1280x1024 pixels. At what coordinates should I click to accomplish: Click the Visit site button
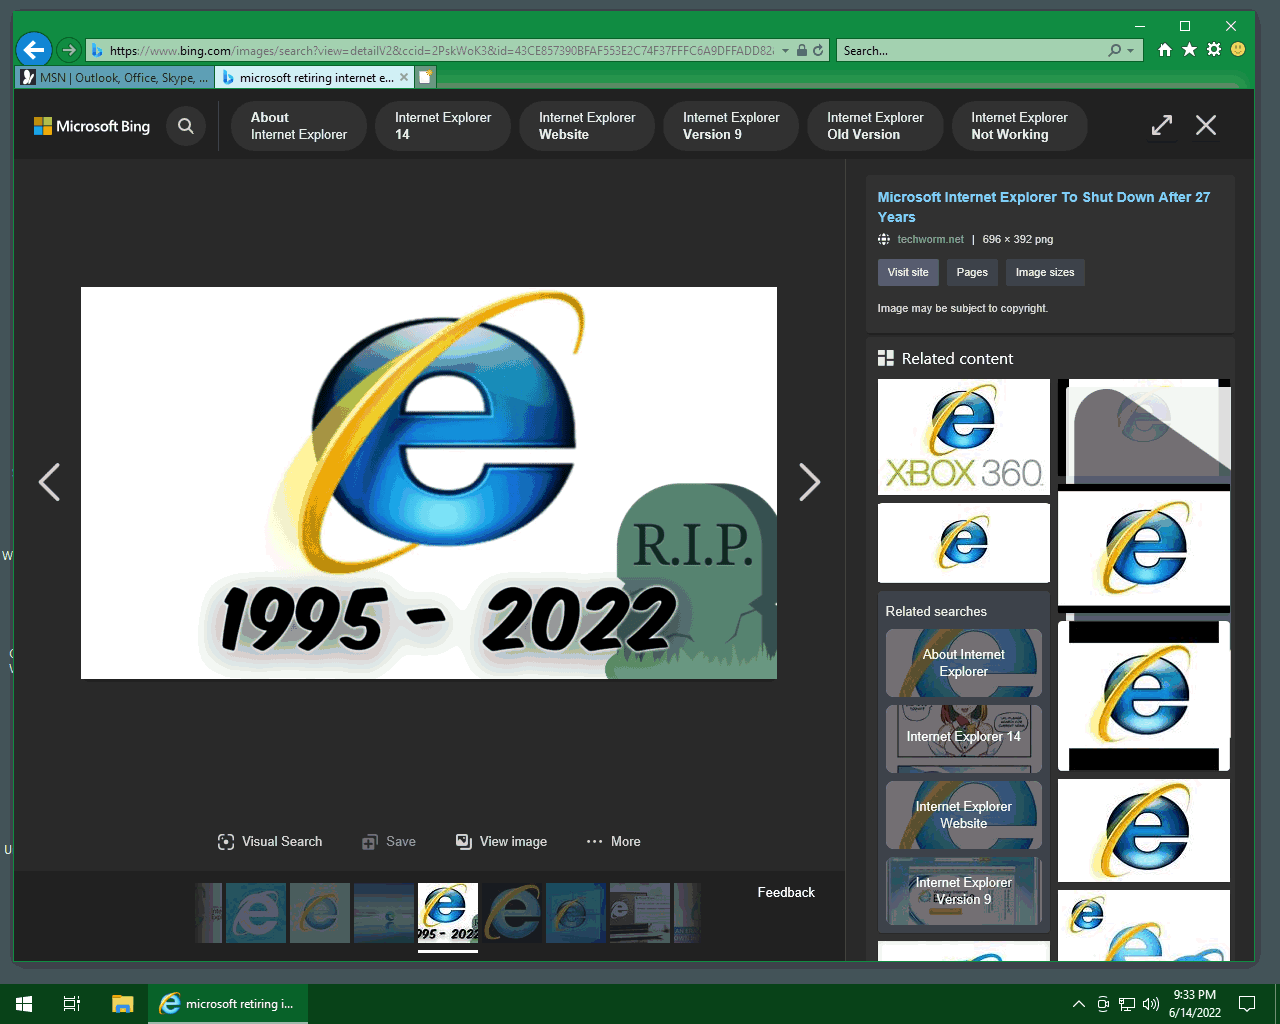[908, 272]
